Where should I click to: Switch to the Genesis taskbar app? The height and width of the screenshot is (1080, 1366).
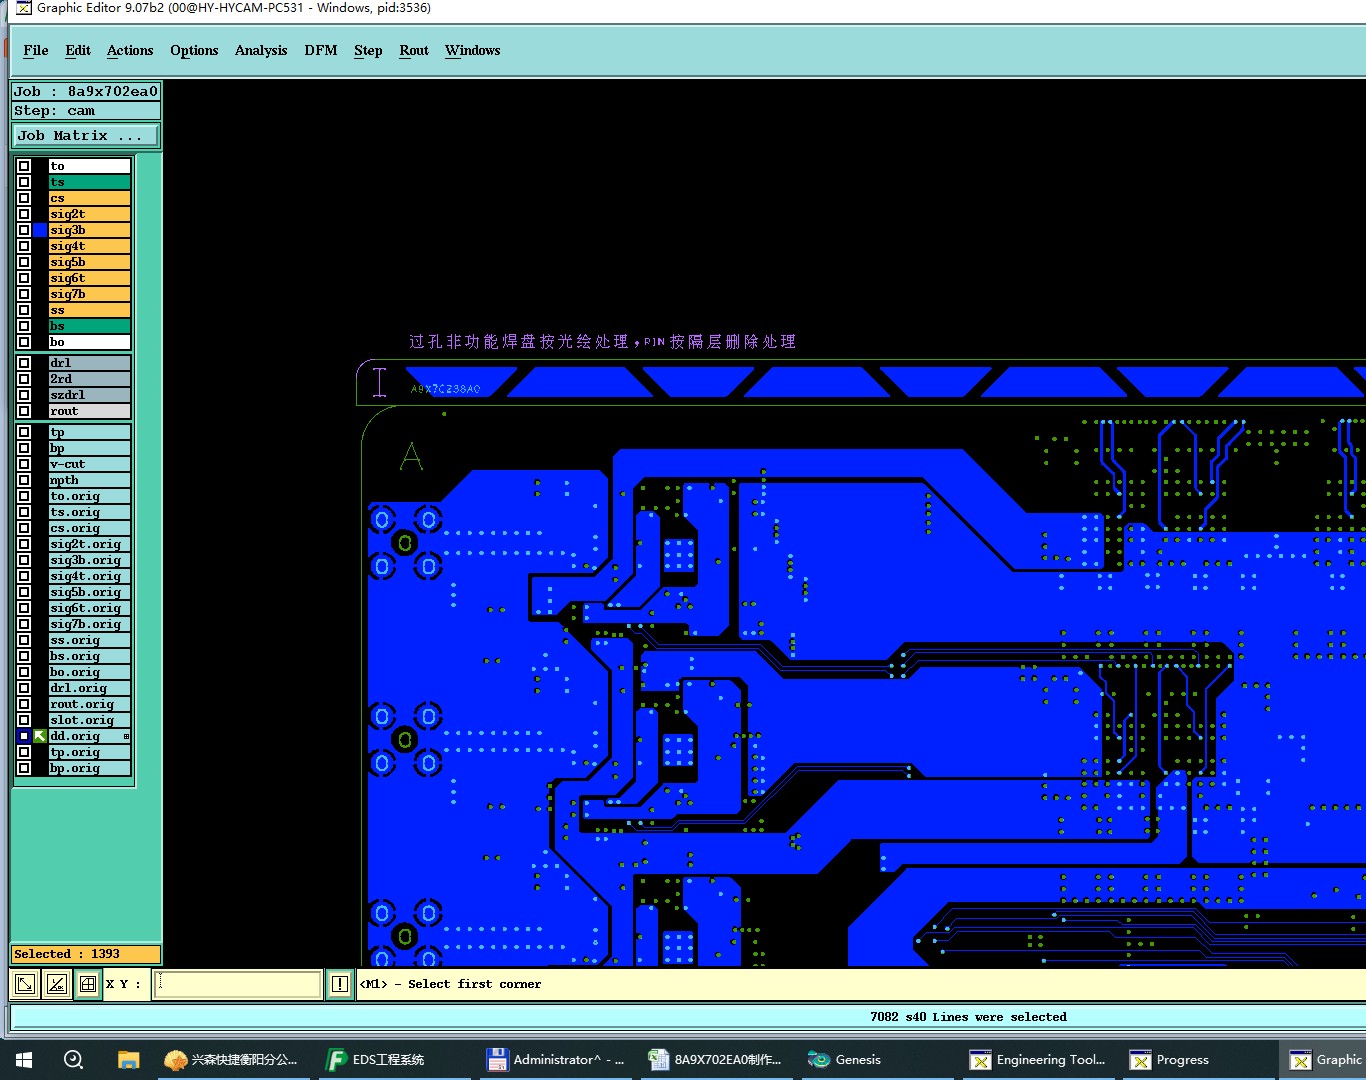tap(845, 1060)
